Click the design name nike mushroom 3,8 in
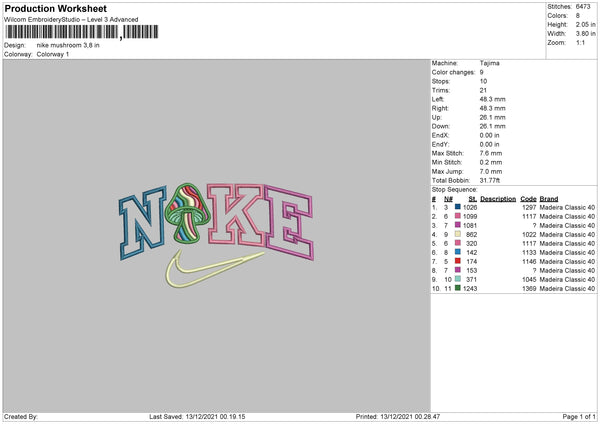 (x=70, y=45)
